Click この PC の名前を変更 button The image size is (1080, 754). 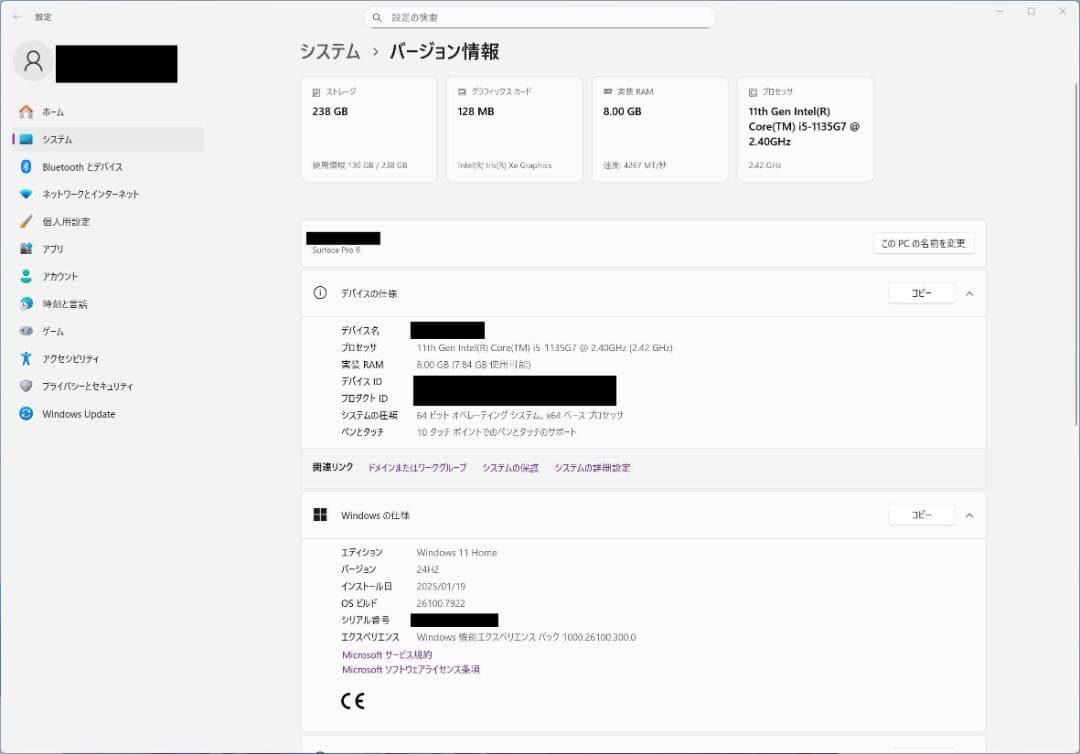(x=924, y=243)
